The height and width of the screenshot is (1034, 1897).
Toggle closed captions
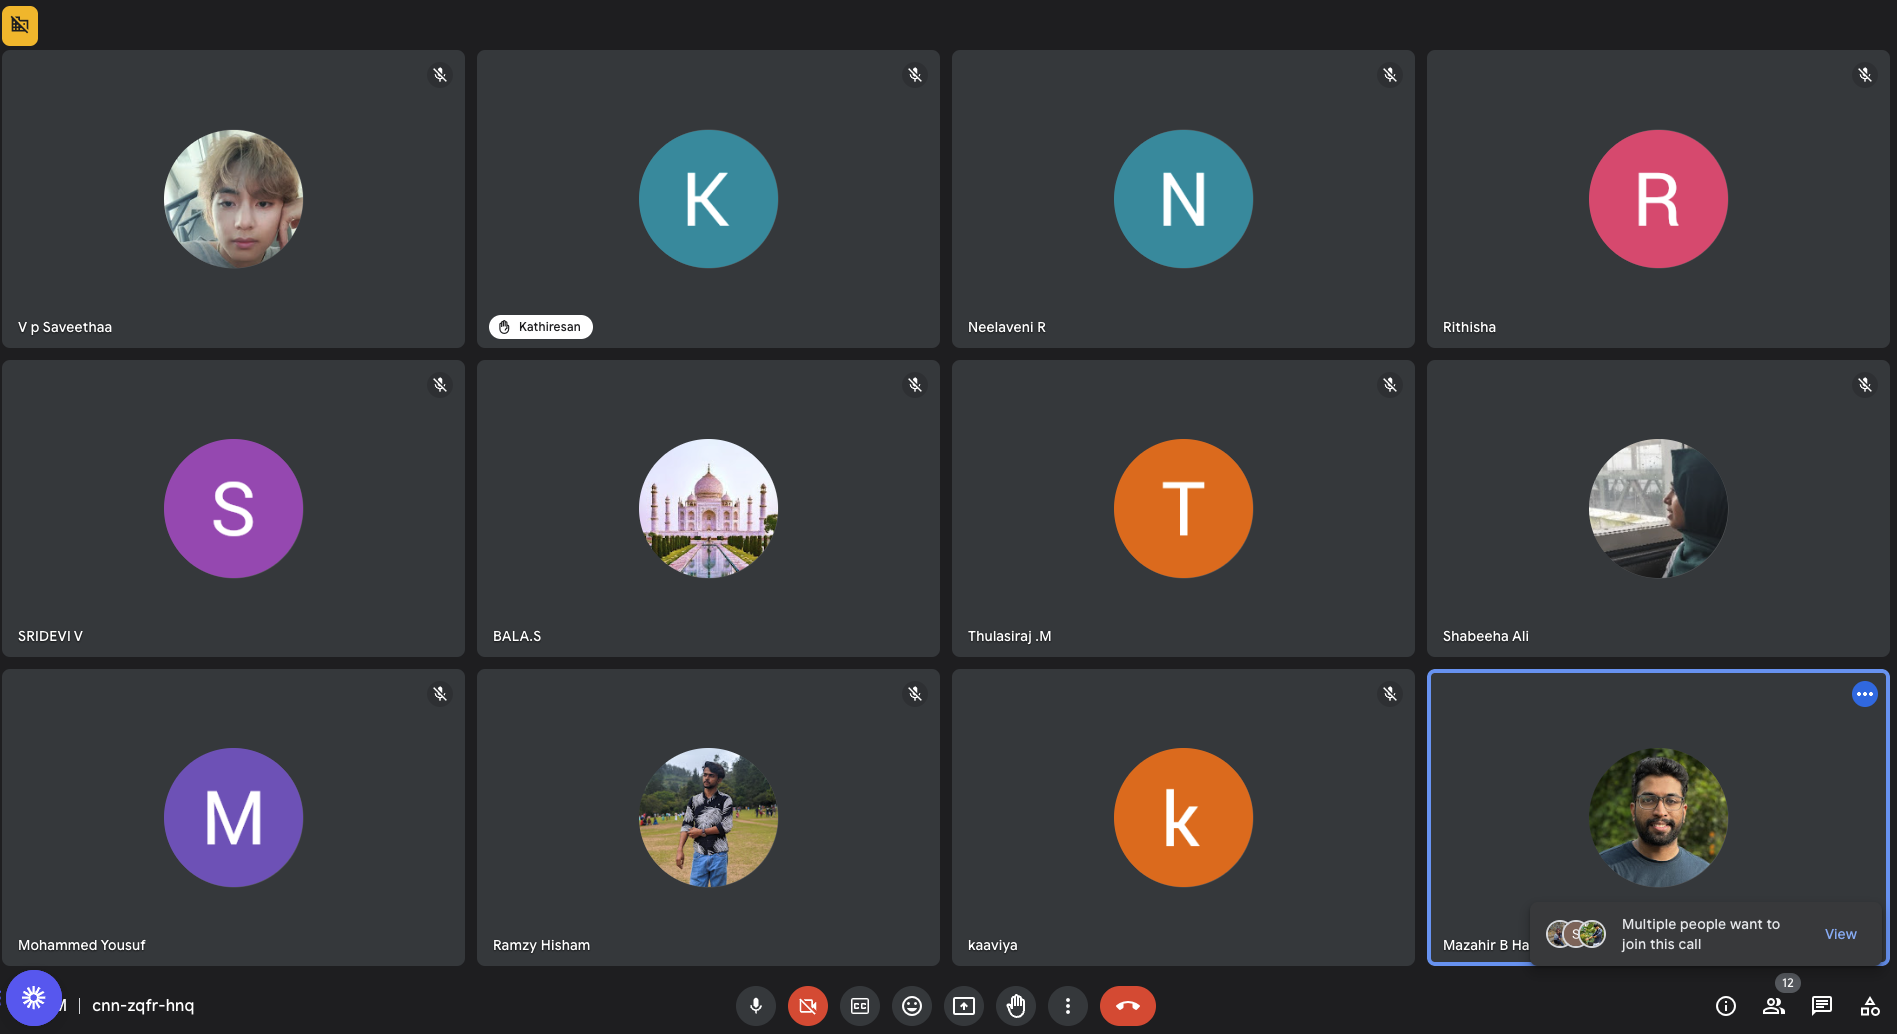(860, 1006)
